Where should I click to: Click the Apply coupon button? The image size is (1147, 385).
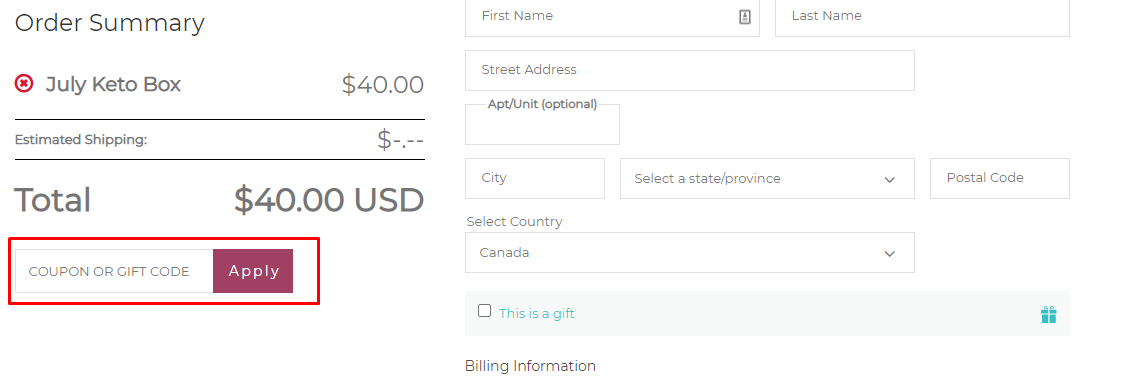point(253,271)
